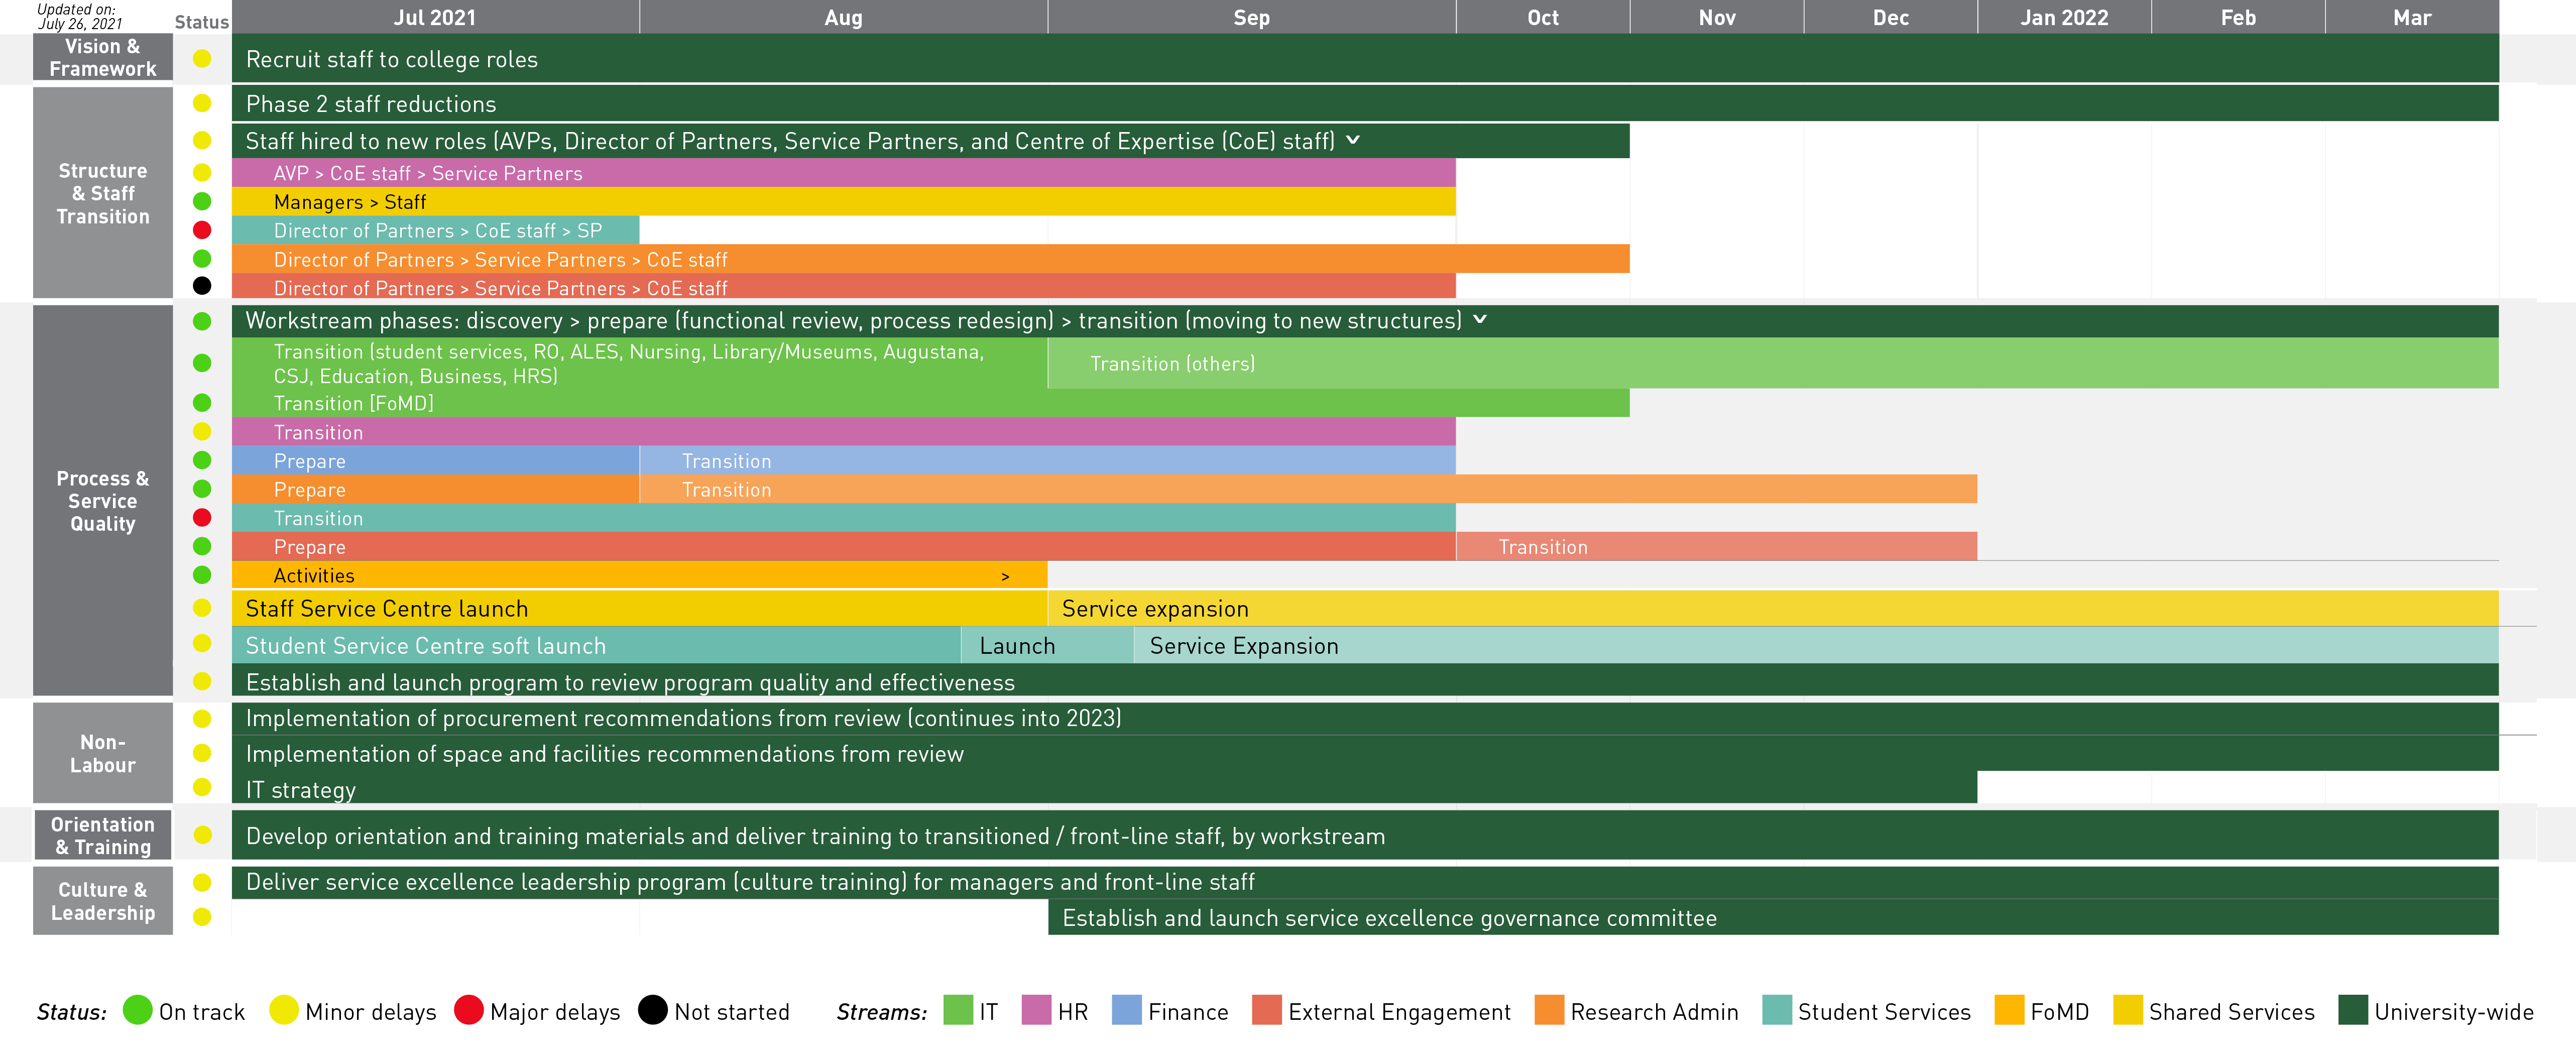Viewport: 2576px width, 1062px height.
Task: Click Process & Service Quality category label
Action: pos(102,500)
